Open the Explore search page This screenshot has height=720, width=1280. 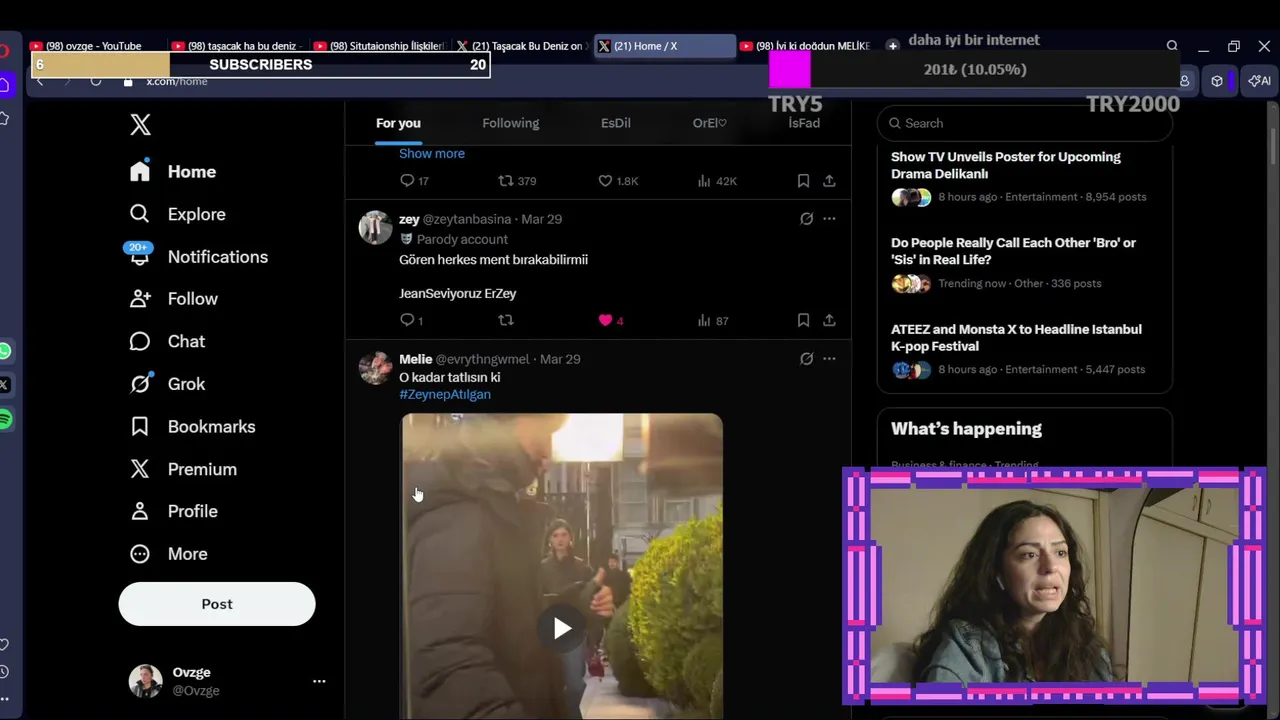pyautogui.click(x=178, y=214)
